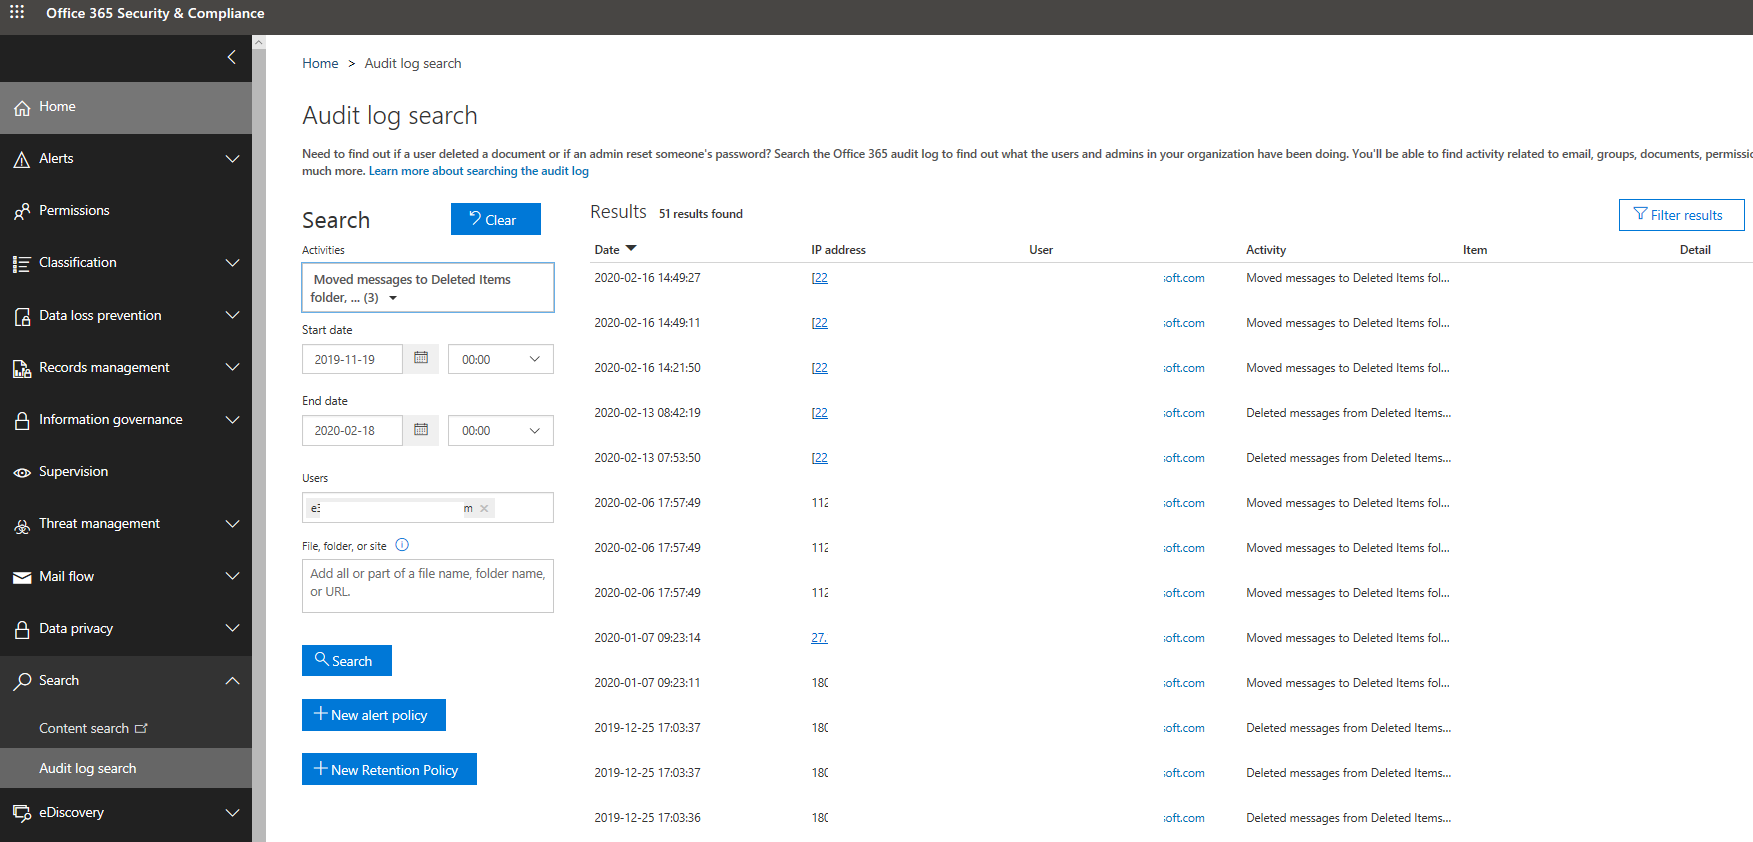Remove the selected user with the X

pos(484,508)
